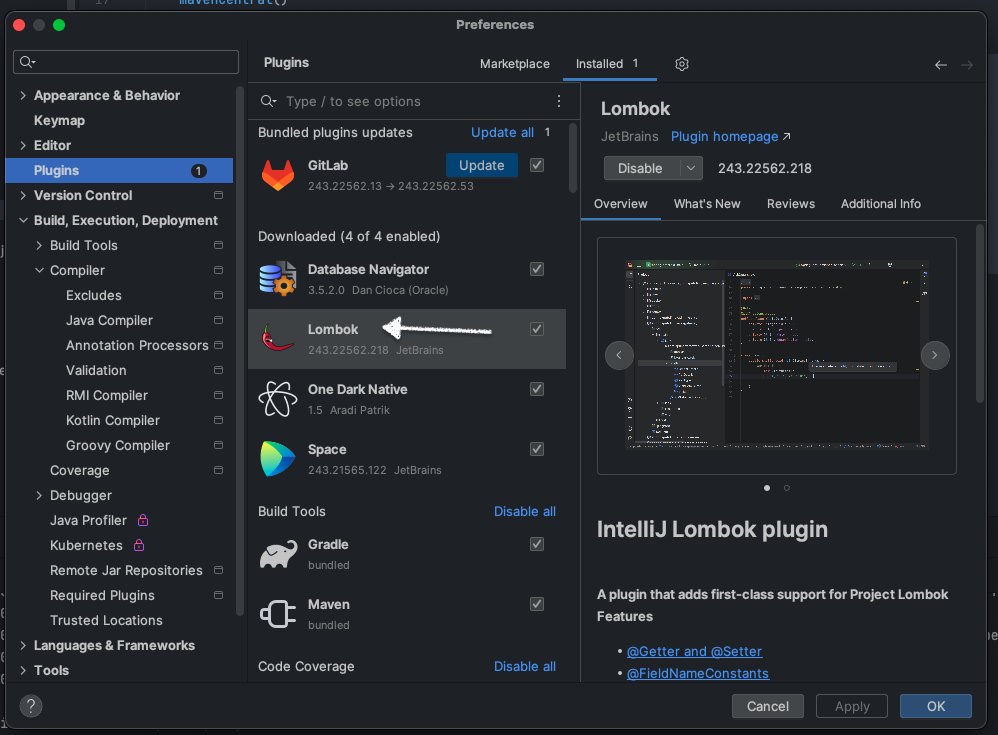
Task: Open the Additional Info tab
Action: pos(881,204)
